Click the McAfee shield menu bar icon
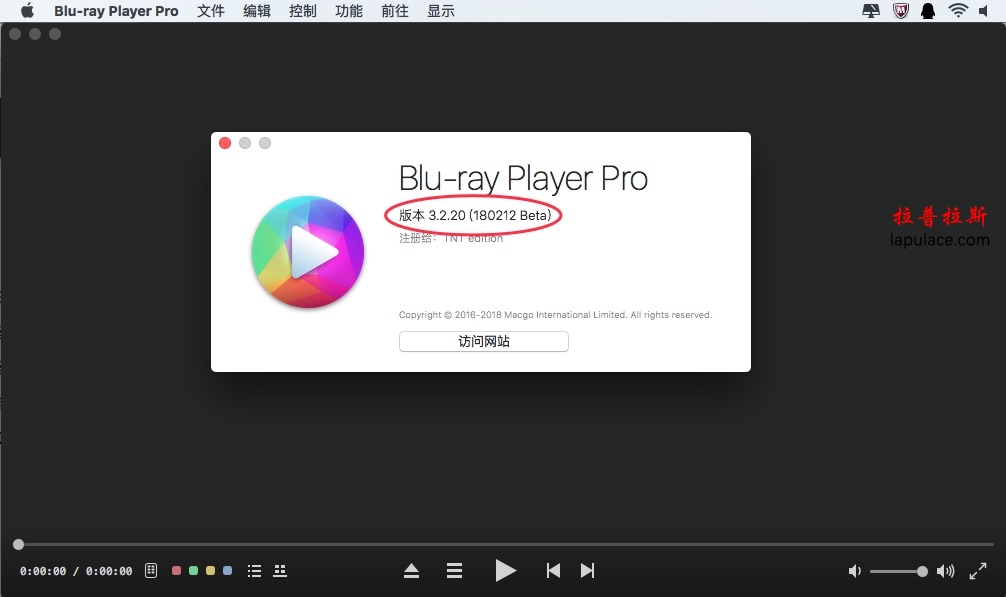Screen dimensions: 1006x597 pos(901,11)
